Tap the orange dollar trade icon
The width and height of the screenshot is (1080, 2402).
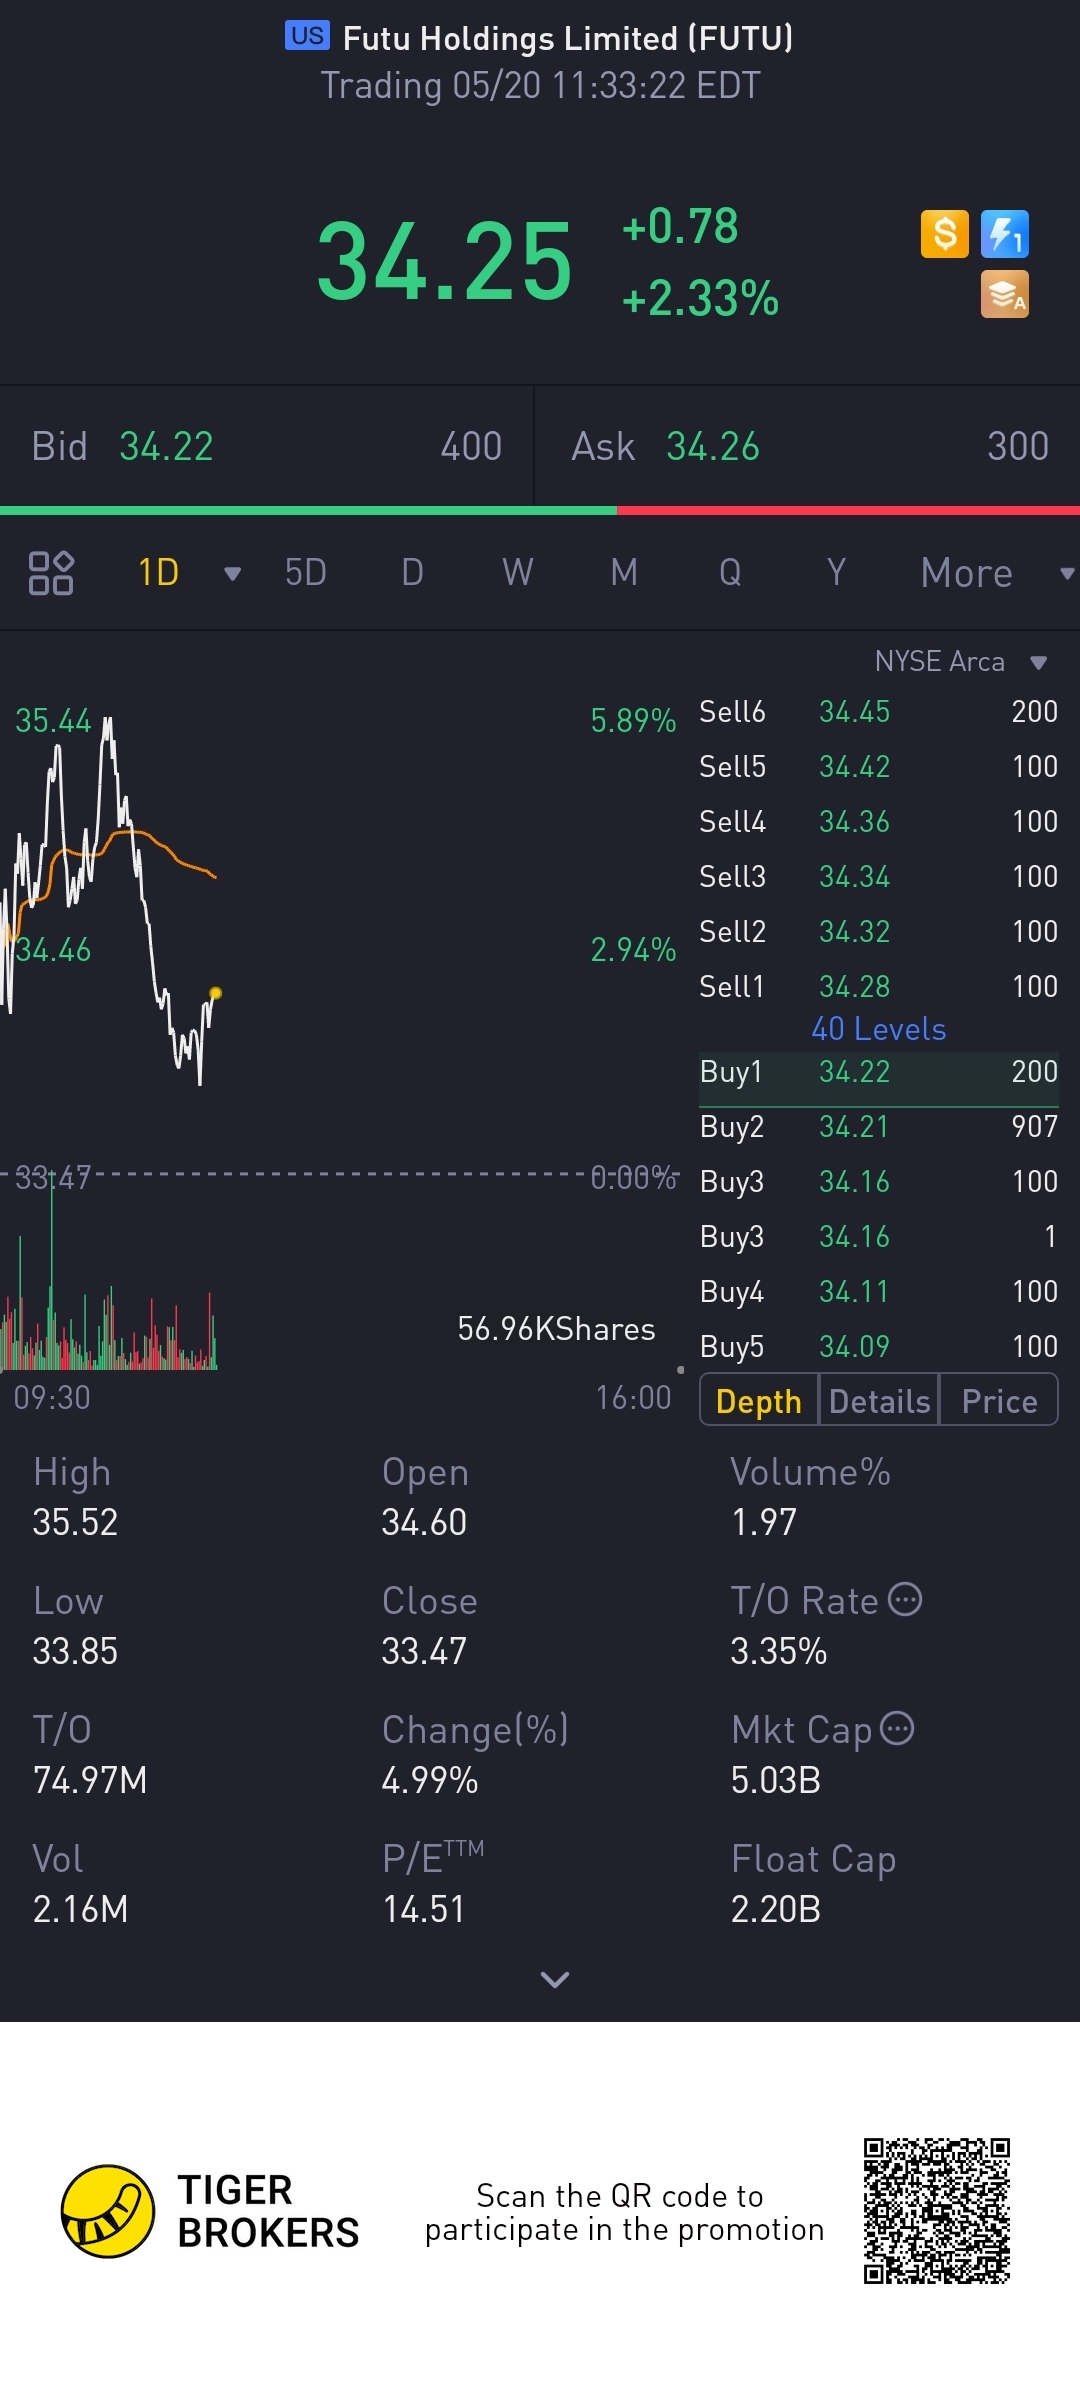point(944,235)
